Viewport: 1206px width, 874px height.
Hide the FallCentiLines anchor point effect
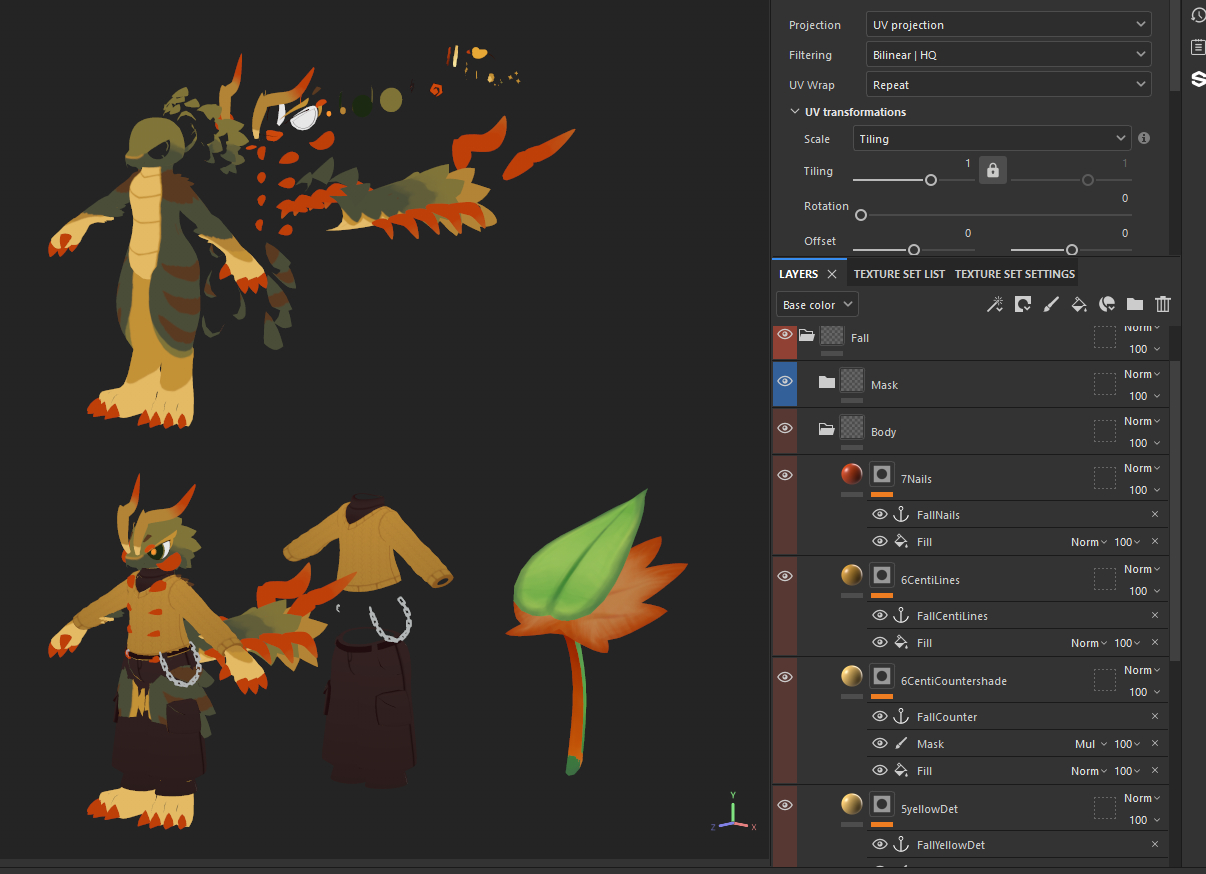click(880, 616)
